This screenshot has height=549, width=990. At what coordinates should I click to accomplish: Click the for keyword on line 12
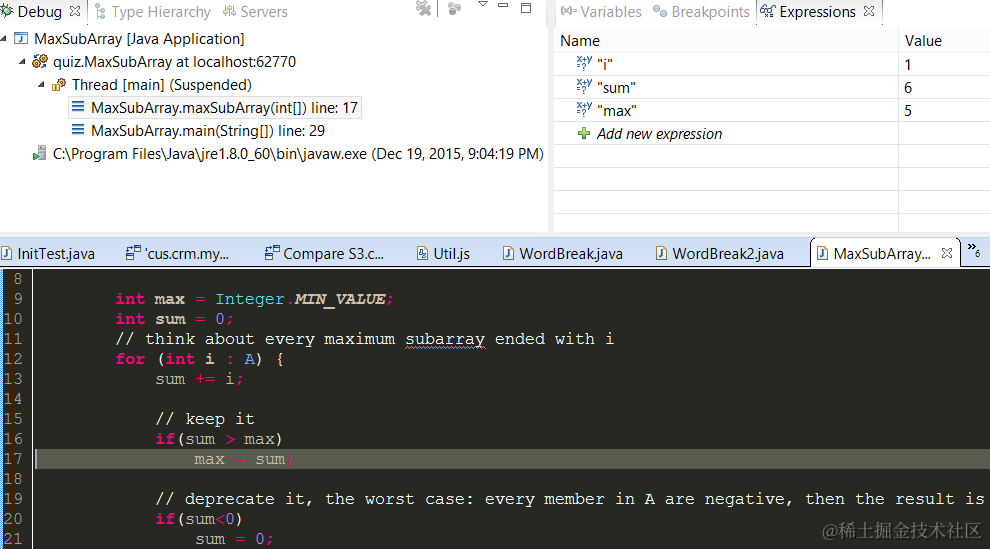coord(130,359)
